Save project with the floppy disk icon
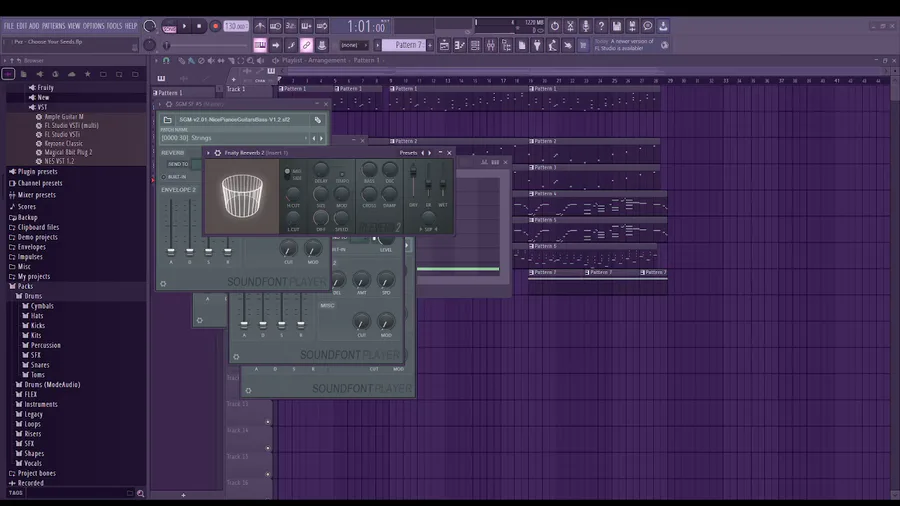900x506 pixels. click(616, 26)
